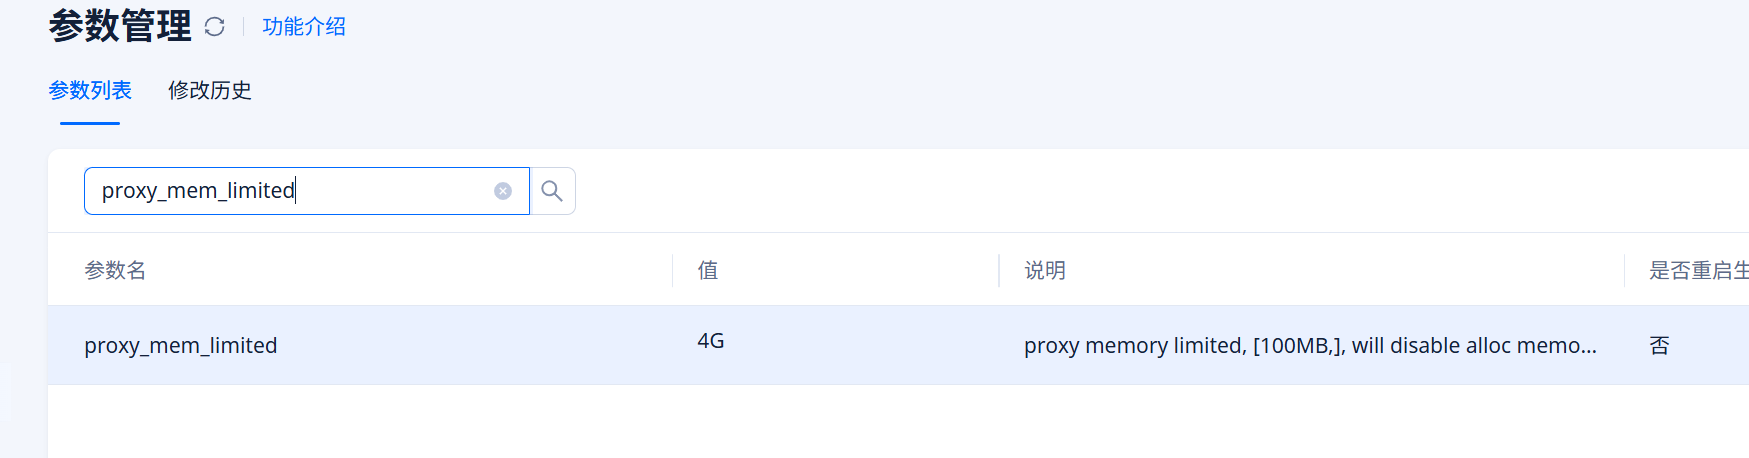Click the 参数管理 page title

120,26
